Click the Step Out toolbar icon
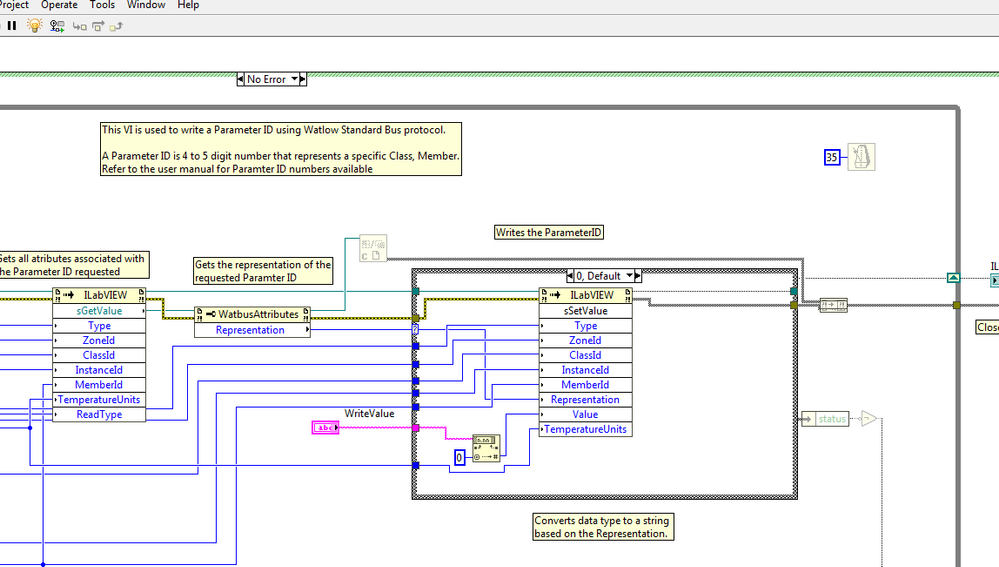The width and height of the screenshot is (999, 567). [116, 26]
